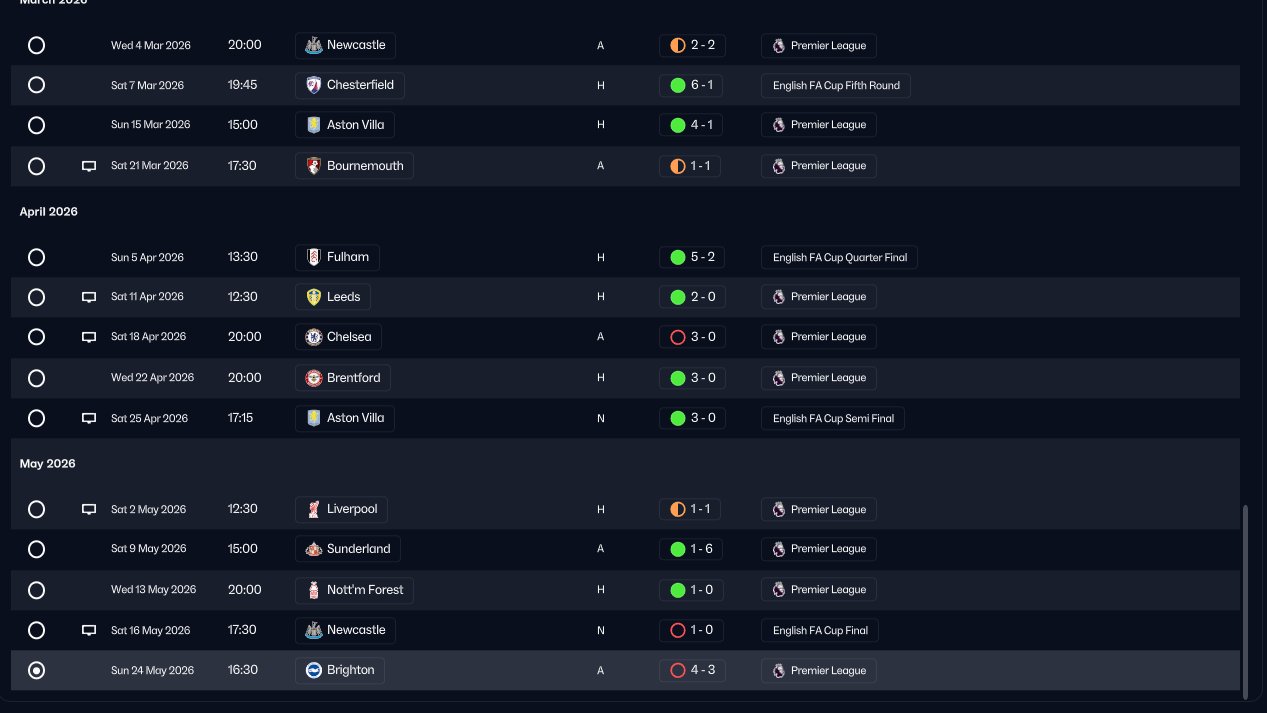
Task: Click the TV icon for the FA Cup Final
Action: (89, 631)
